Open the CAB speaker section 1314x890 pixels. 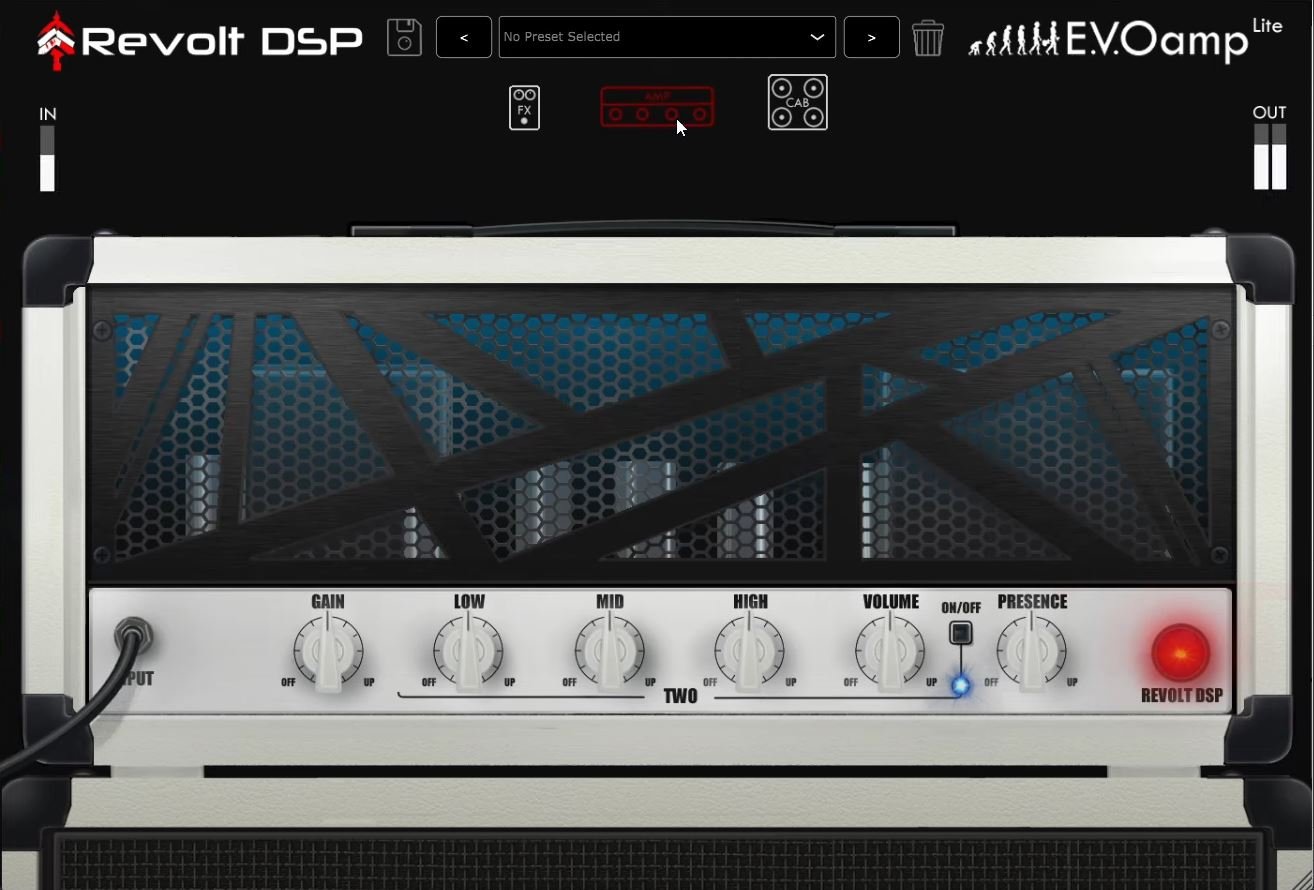797,101
